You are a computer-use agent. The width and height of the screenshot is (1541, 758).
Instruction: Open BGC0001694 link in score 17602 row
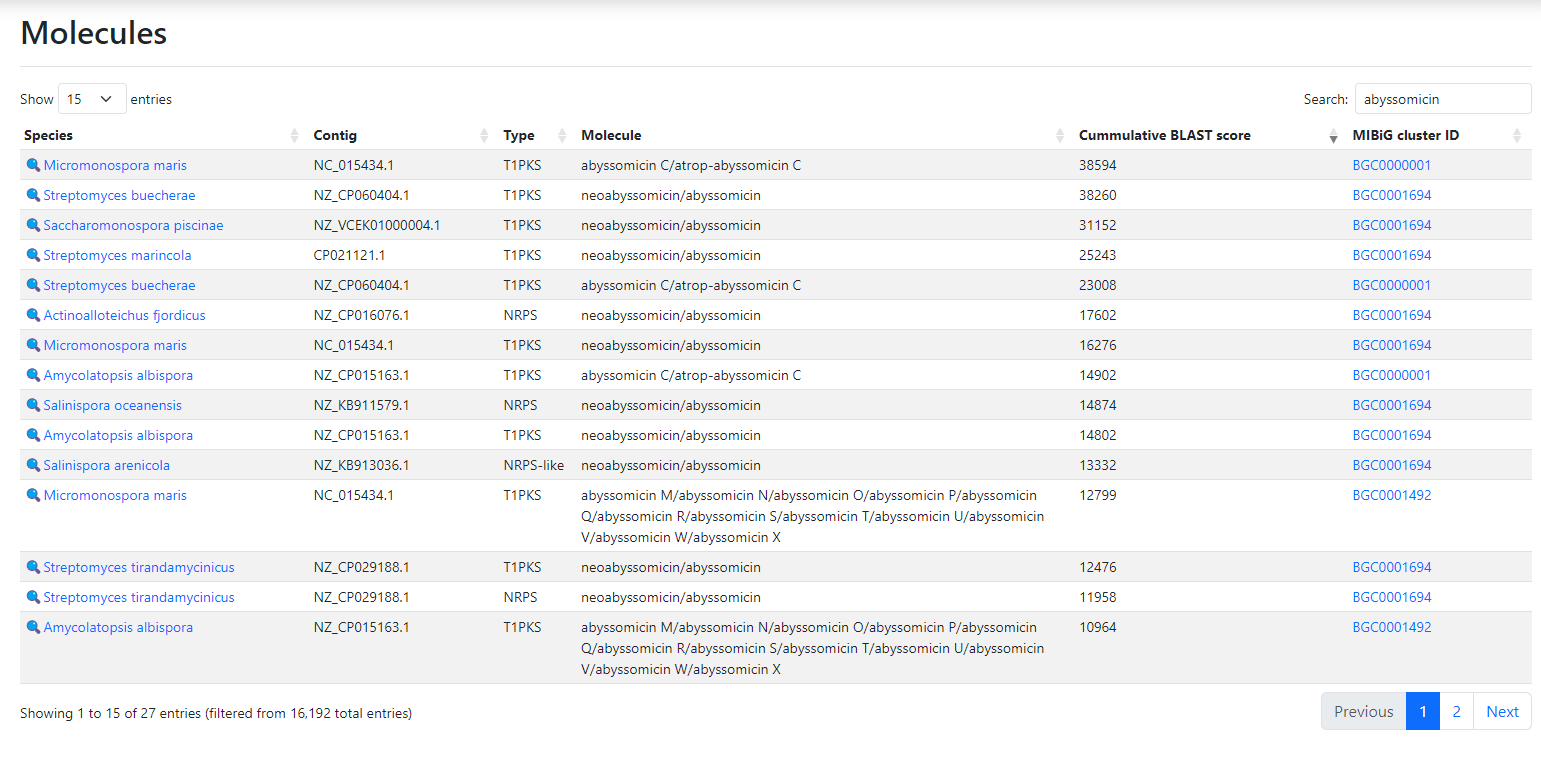tap(1392, 315)
